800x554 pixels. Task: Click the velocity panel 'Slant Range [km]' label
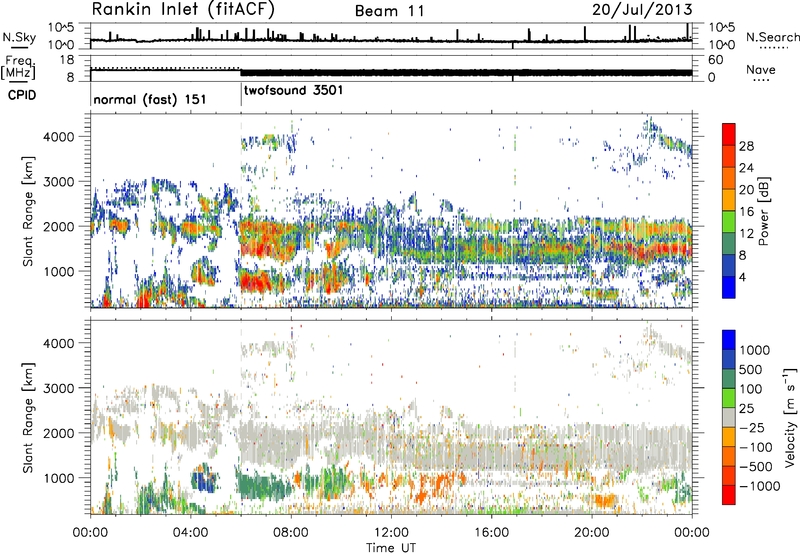[x=28, y=417]
